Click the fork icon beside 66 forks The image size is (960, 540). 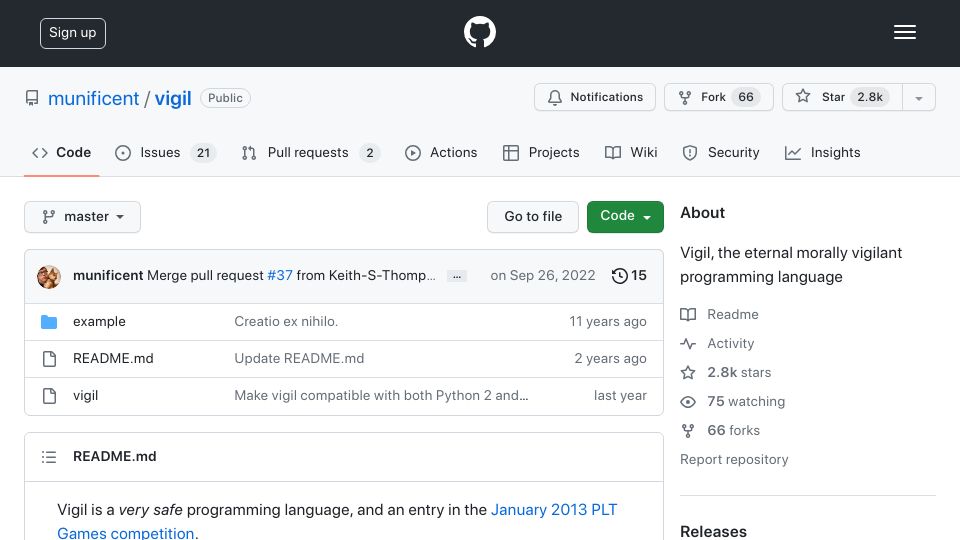(688, 430)
